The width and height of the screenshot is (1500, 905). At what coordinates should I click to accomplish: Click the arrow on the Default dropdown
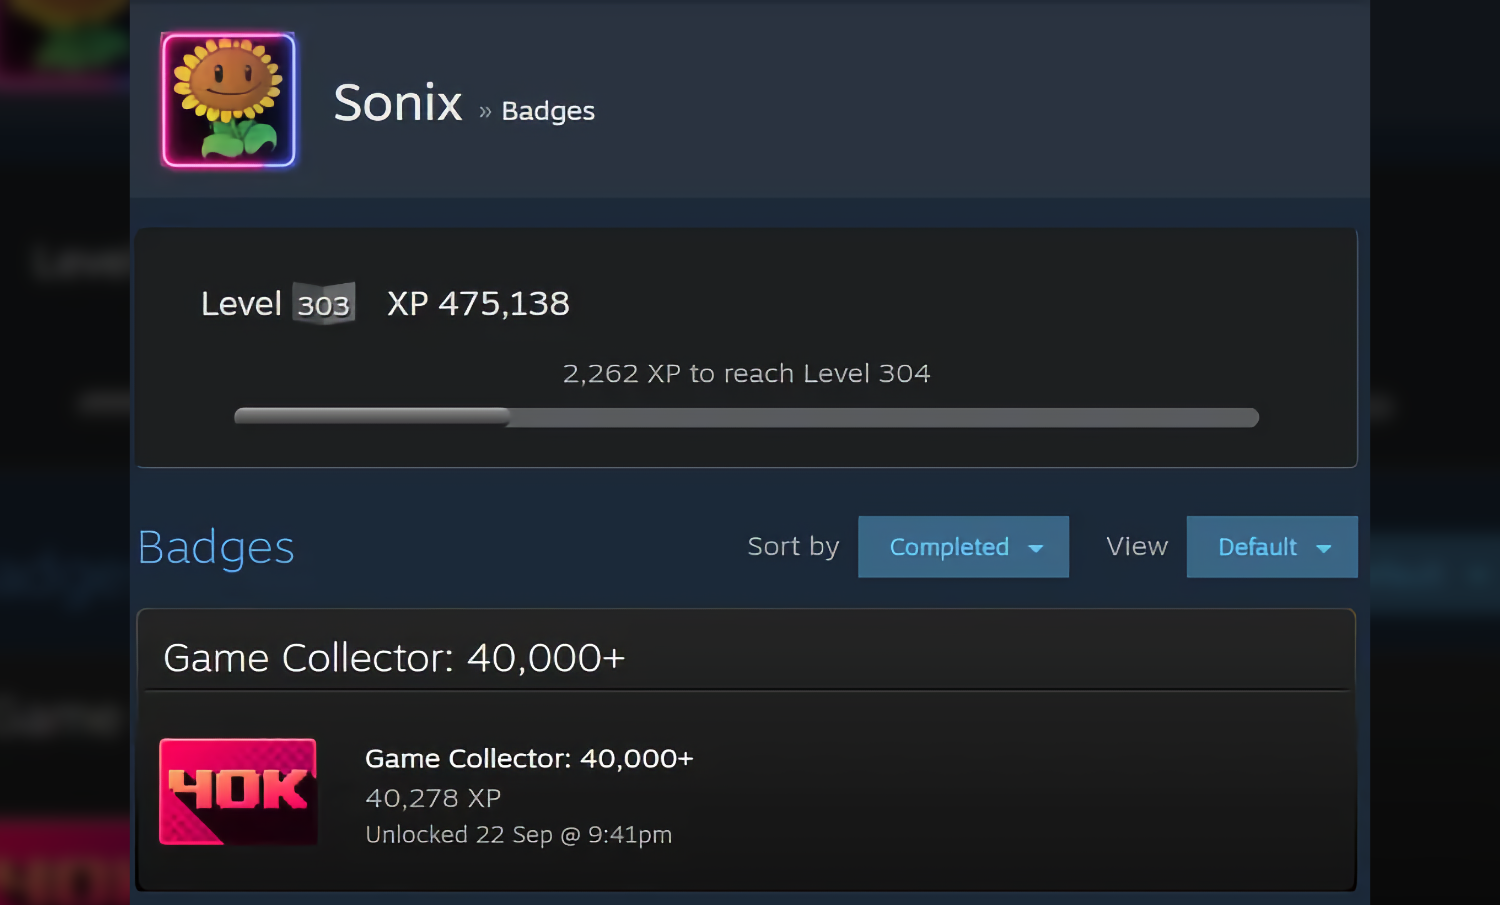(1324, 548)
